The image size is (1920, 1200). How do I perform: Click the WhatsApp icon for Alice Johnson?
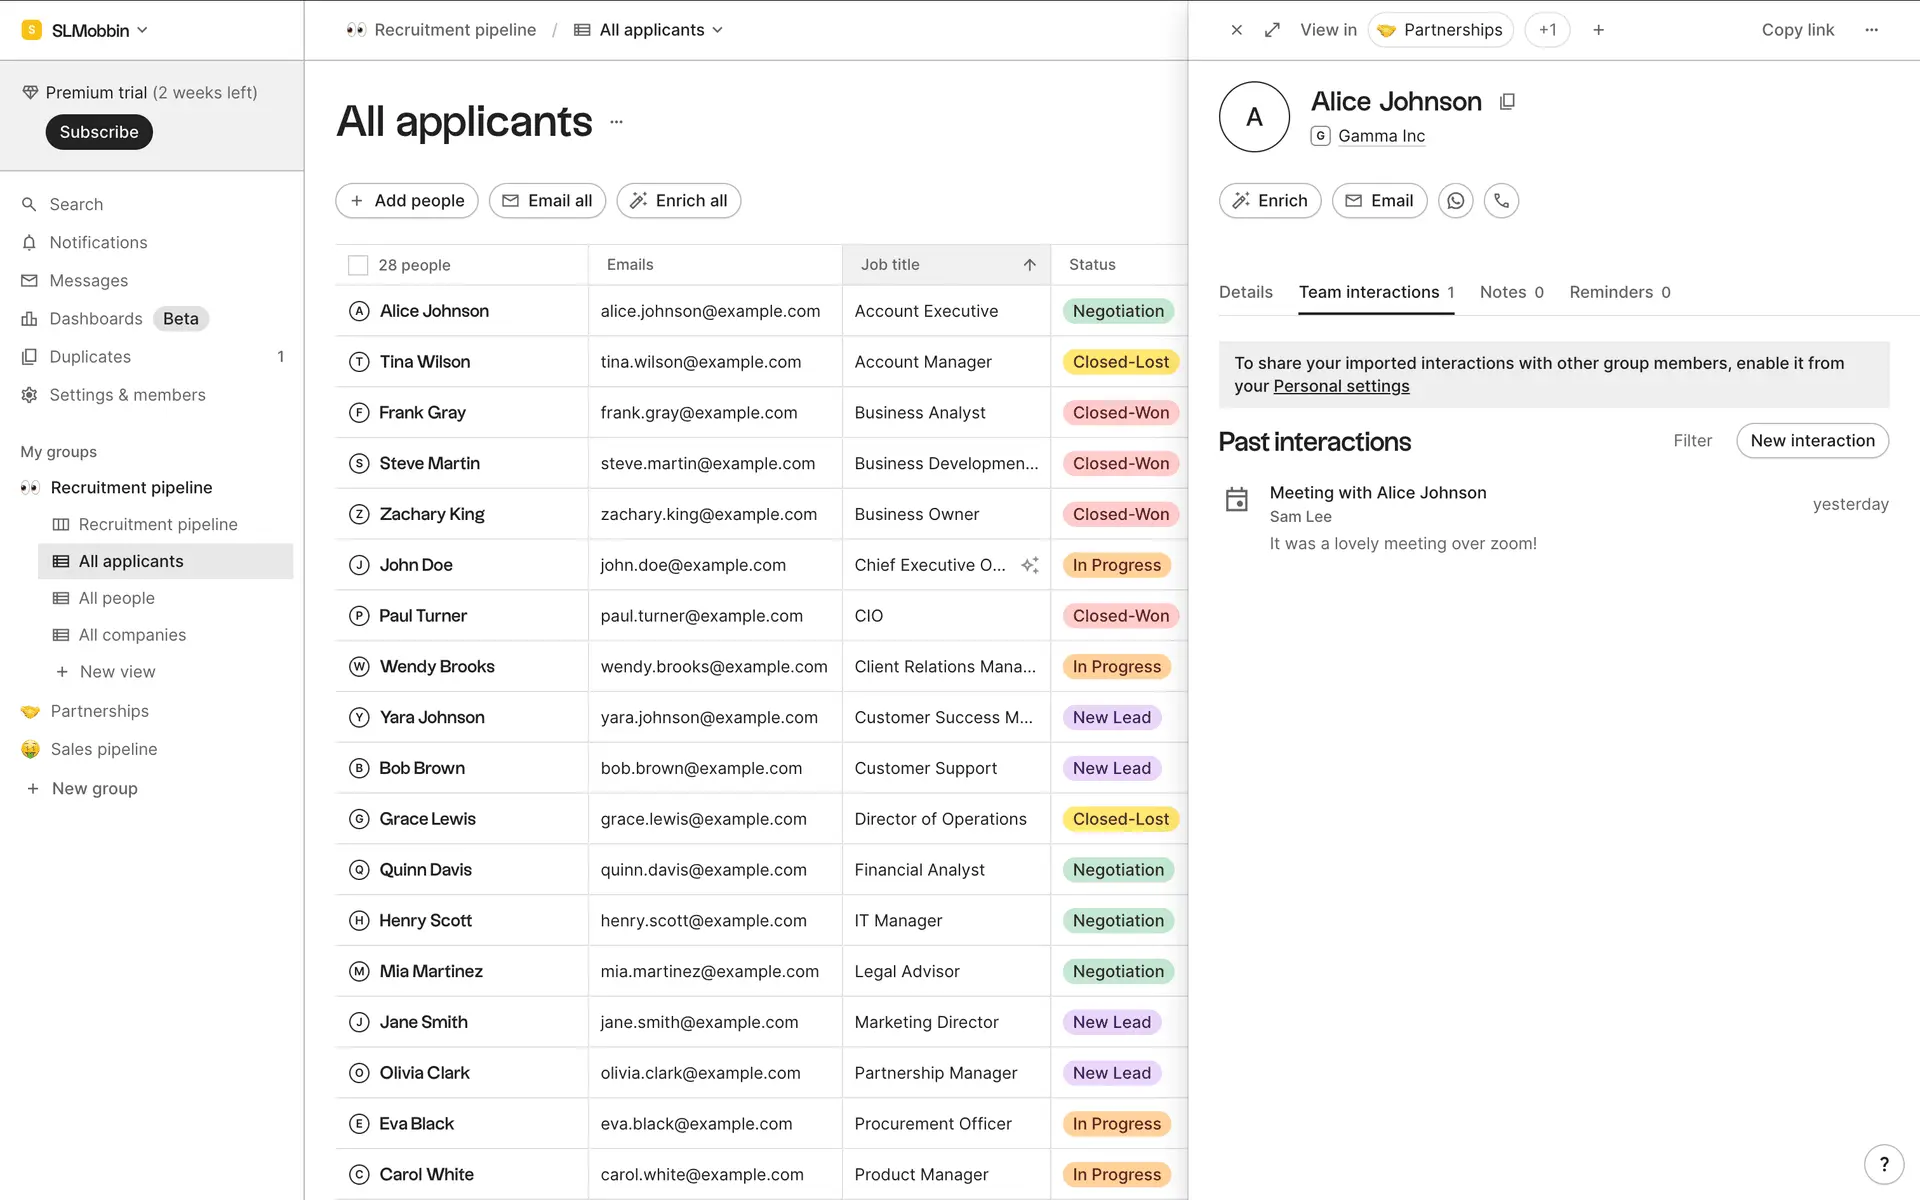tap(1455, 201)
